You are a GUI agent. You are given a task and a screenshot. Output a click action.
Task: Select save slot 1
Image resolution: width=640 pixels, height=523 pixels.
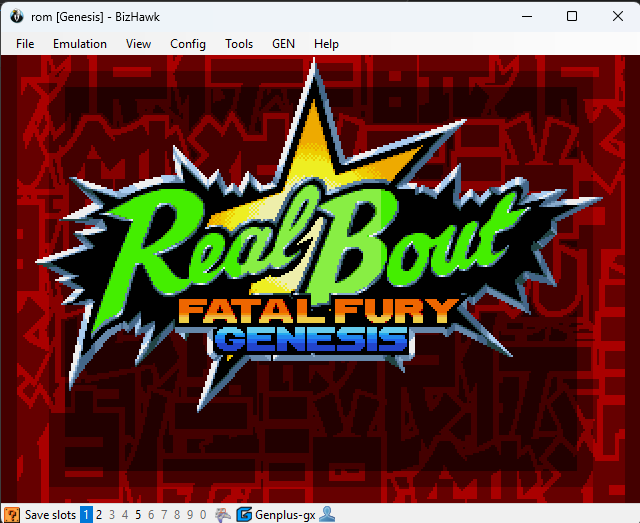pyautogui.click(x=86, y=514)
